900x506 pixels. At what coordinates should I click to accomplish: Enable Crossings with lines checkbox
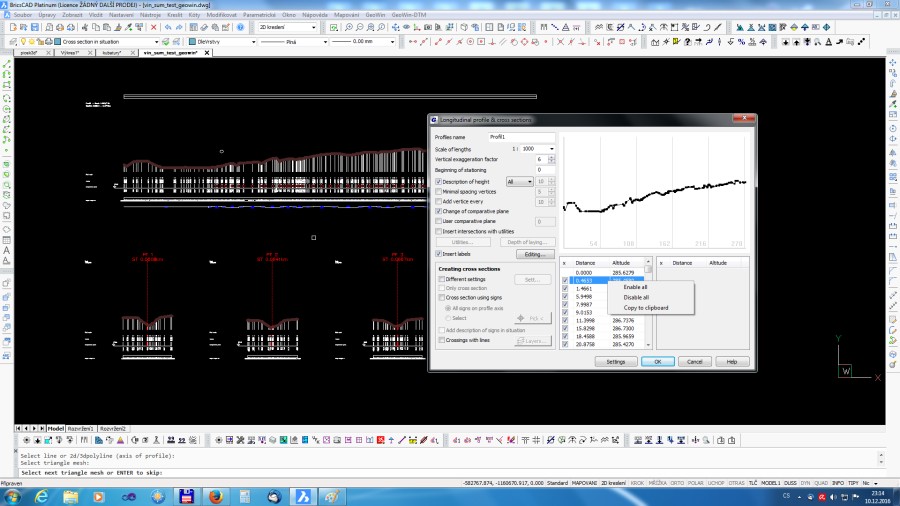[x=442, y=340]
